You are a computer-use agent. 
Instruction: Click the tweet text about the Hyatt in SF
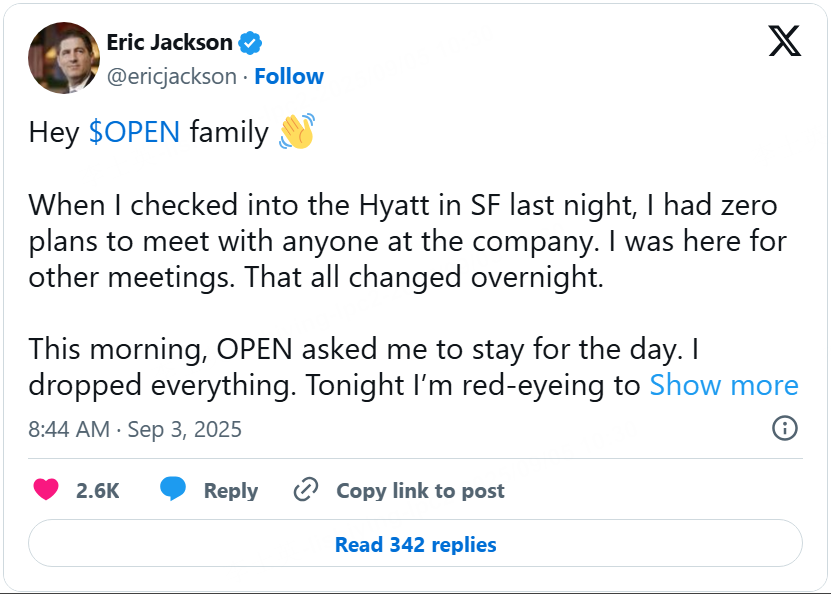(408, 241)
